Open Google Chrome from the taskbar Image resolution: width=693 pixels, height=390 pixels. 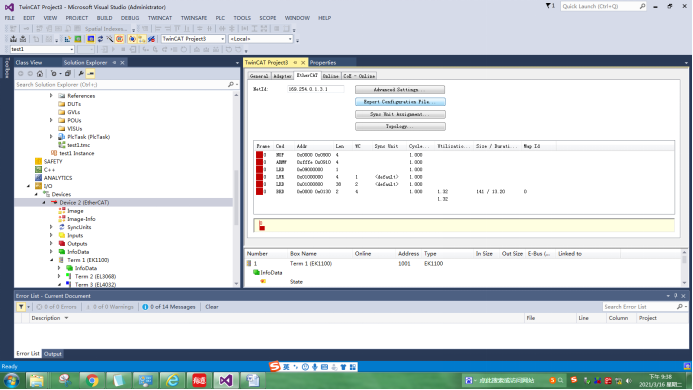pyautogui.click(x=91, y=380)
